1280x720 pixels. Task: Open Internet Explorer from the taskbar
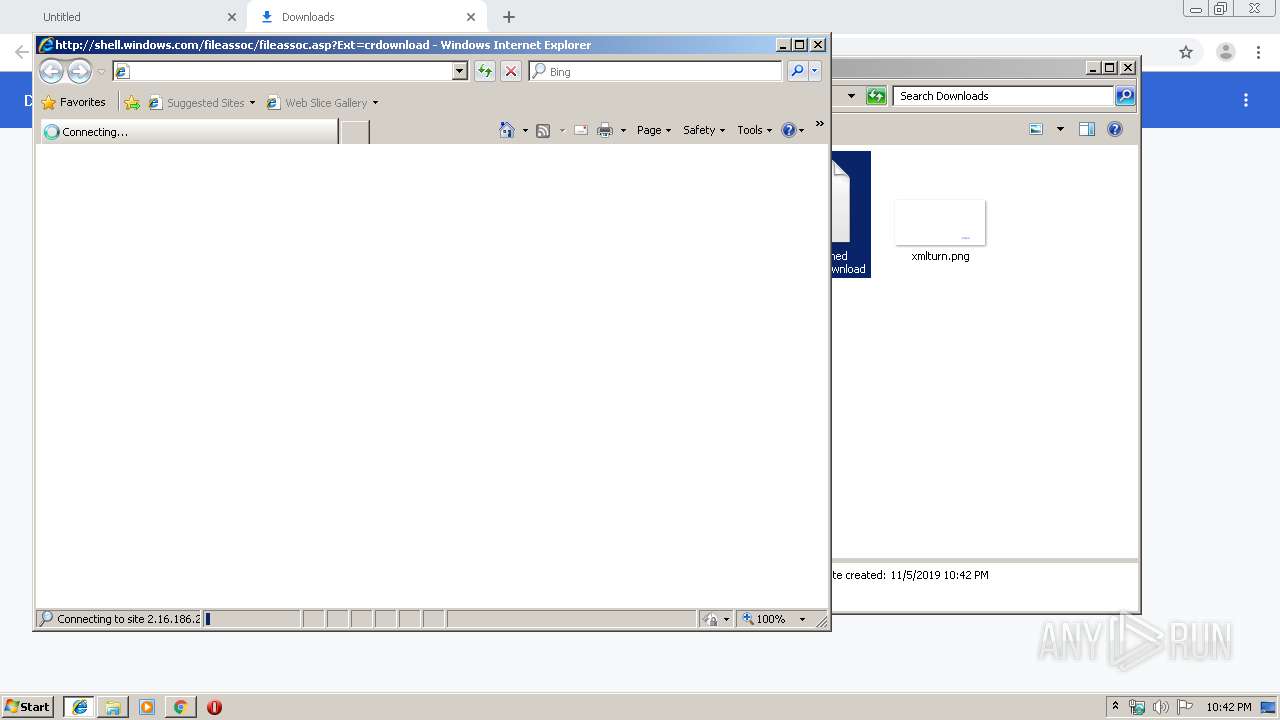click(79, 706)
